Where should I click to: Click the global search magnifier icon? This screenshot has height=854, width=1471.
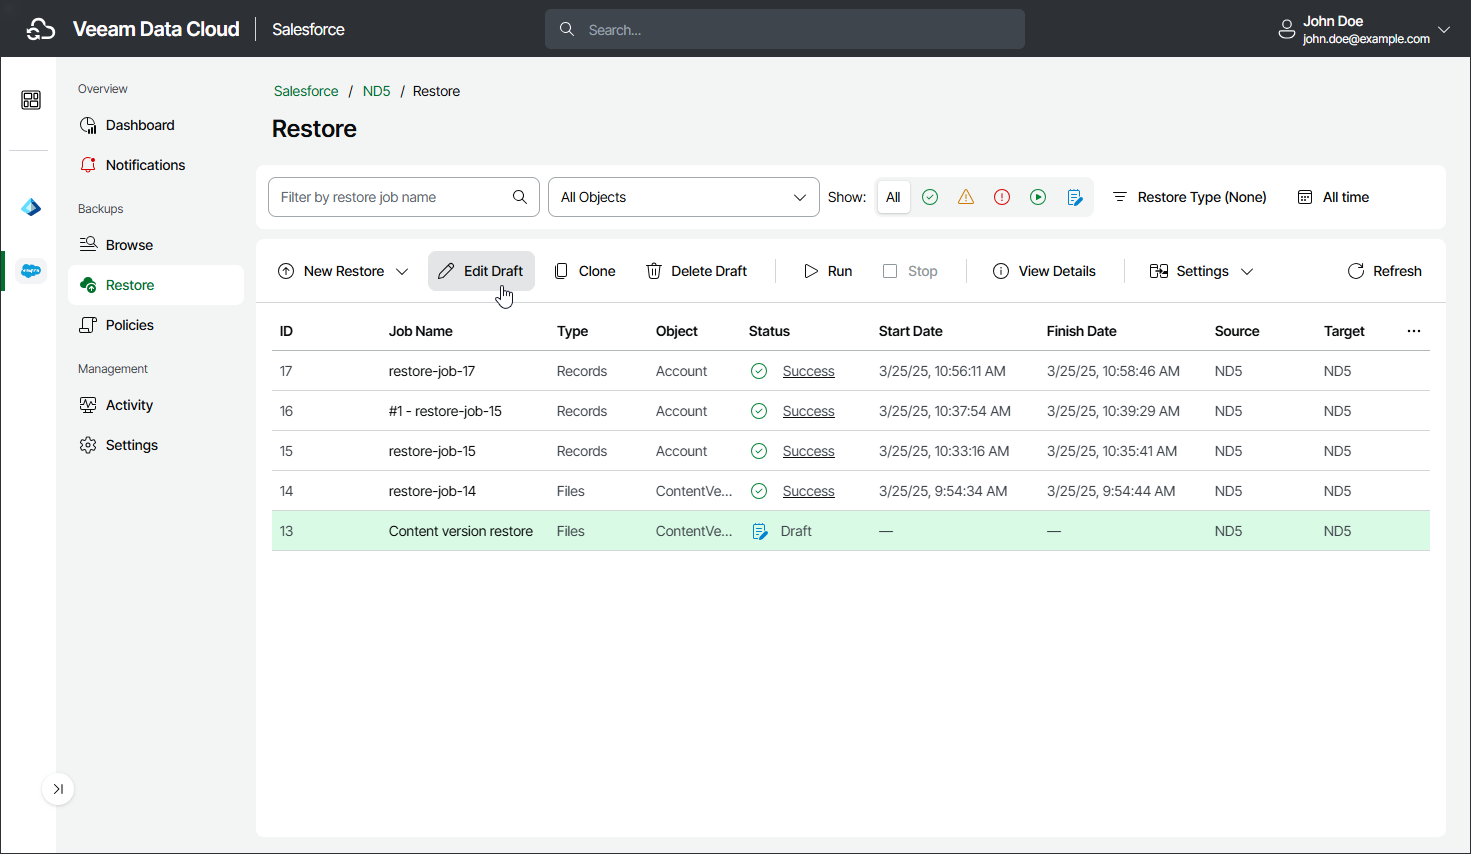[x=567, y=29]
